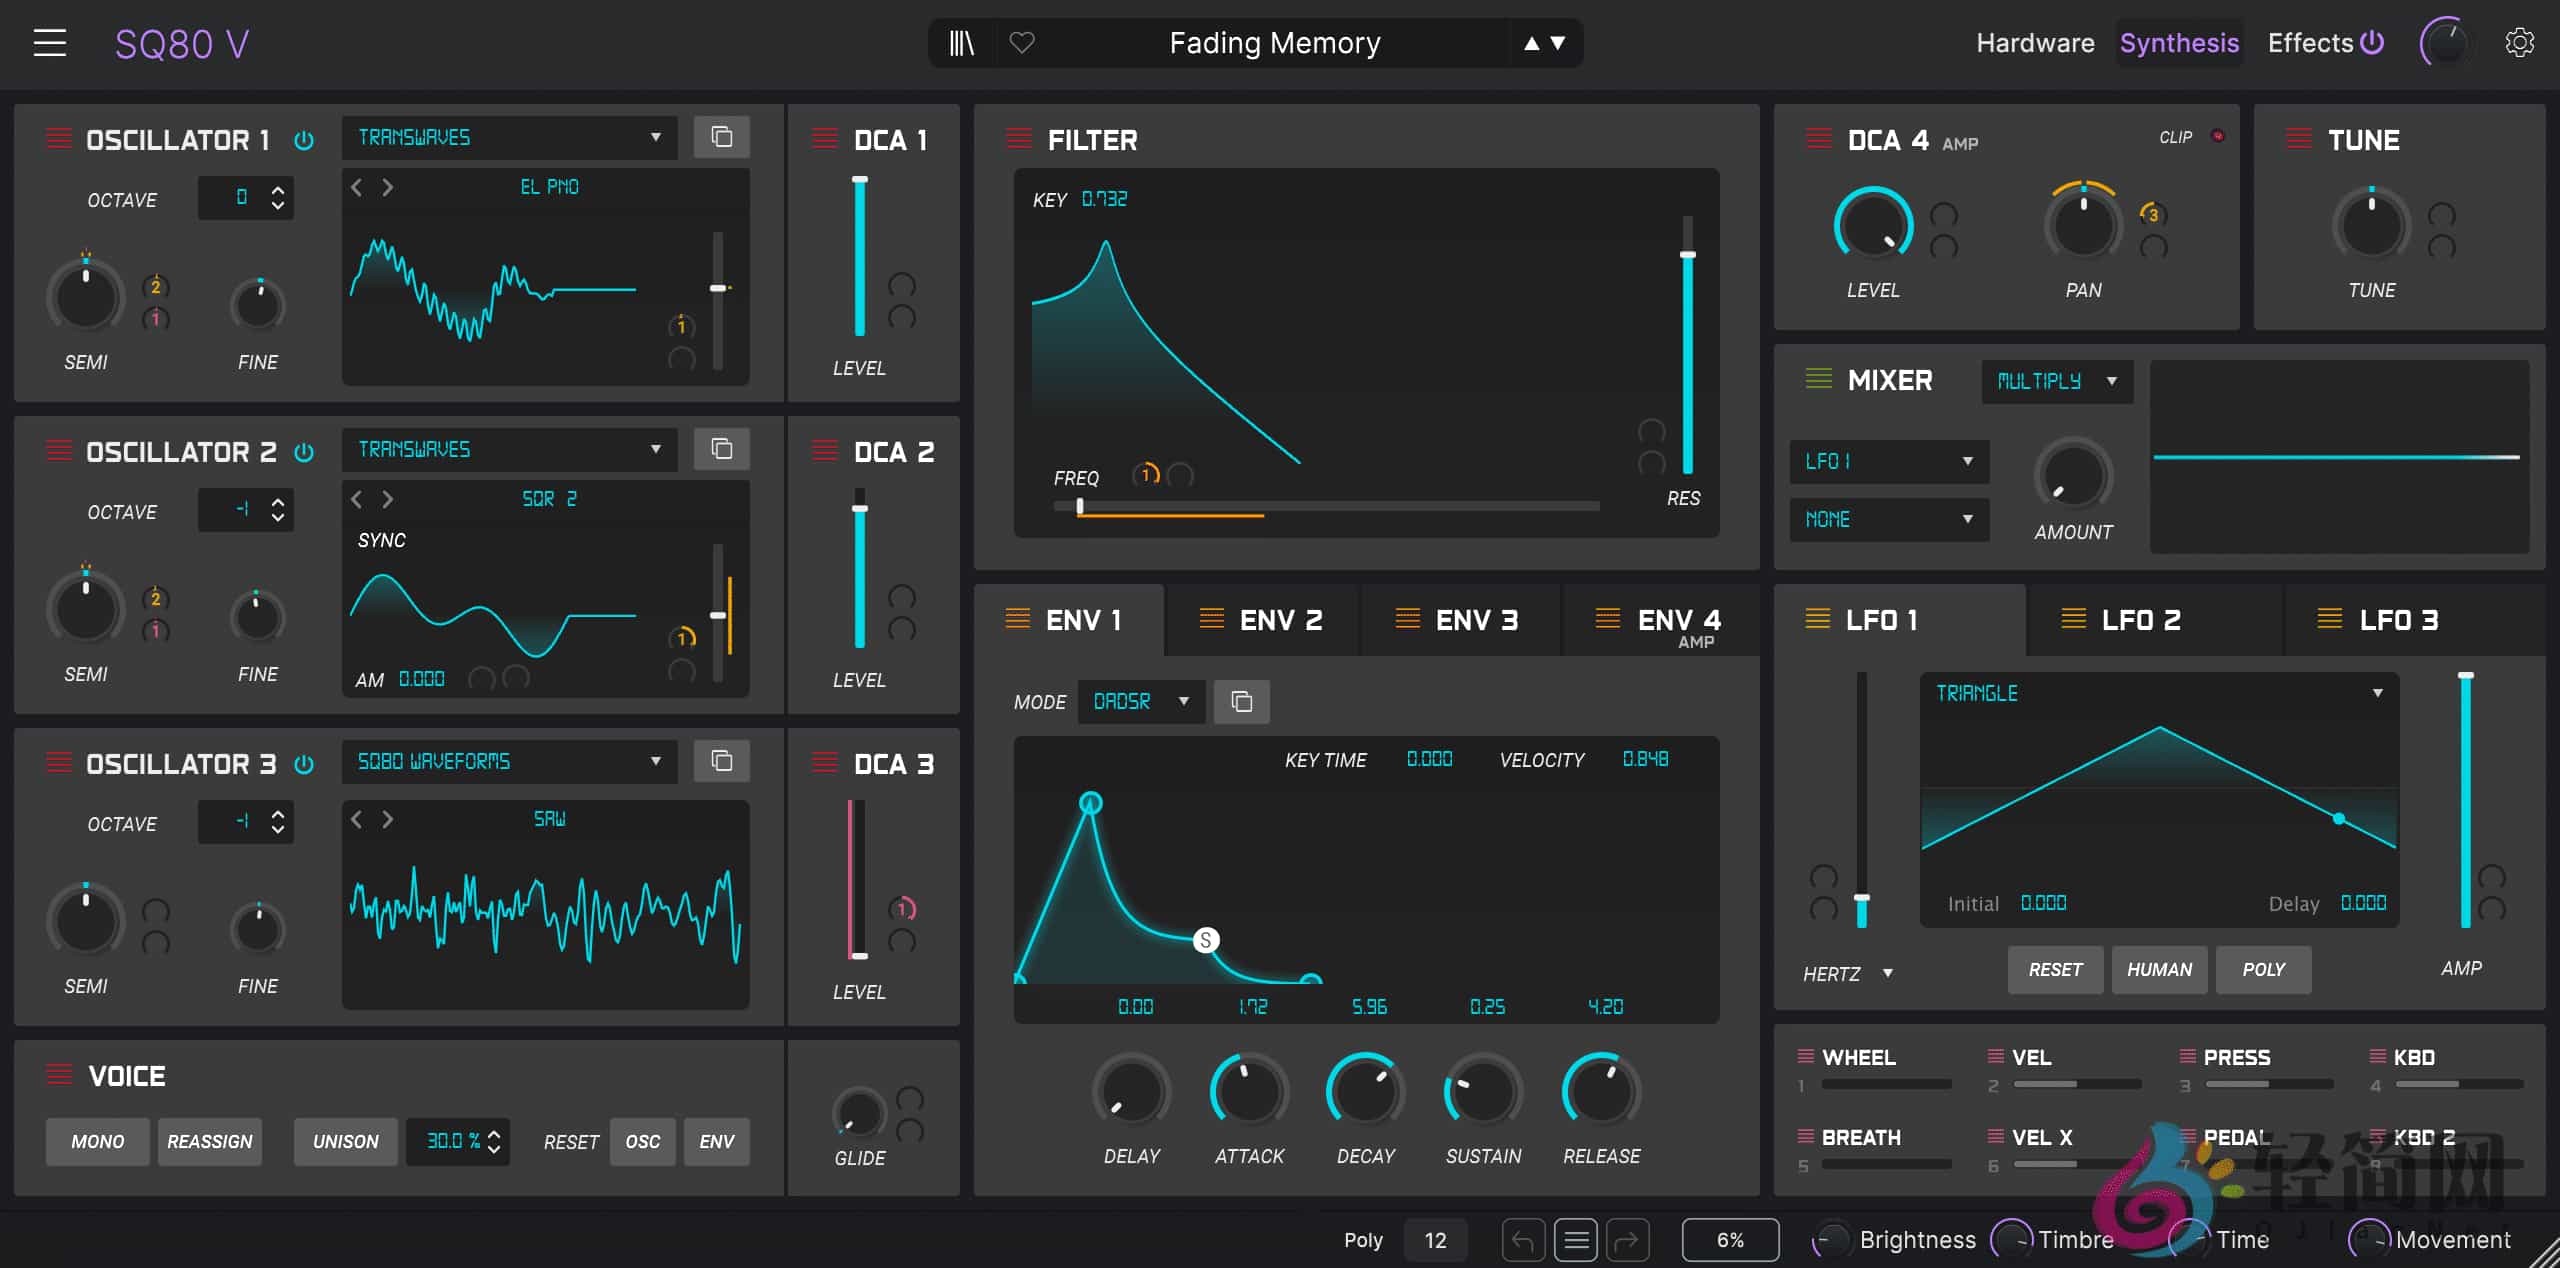2560x1268 pixels.
Task: Open the MULTIPLY mixer mode dropdown
Action: point(2056,381)
